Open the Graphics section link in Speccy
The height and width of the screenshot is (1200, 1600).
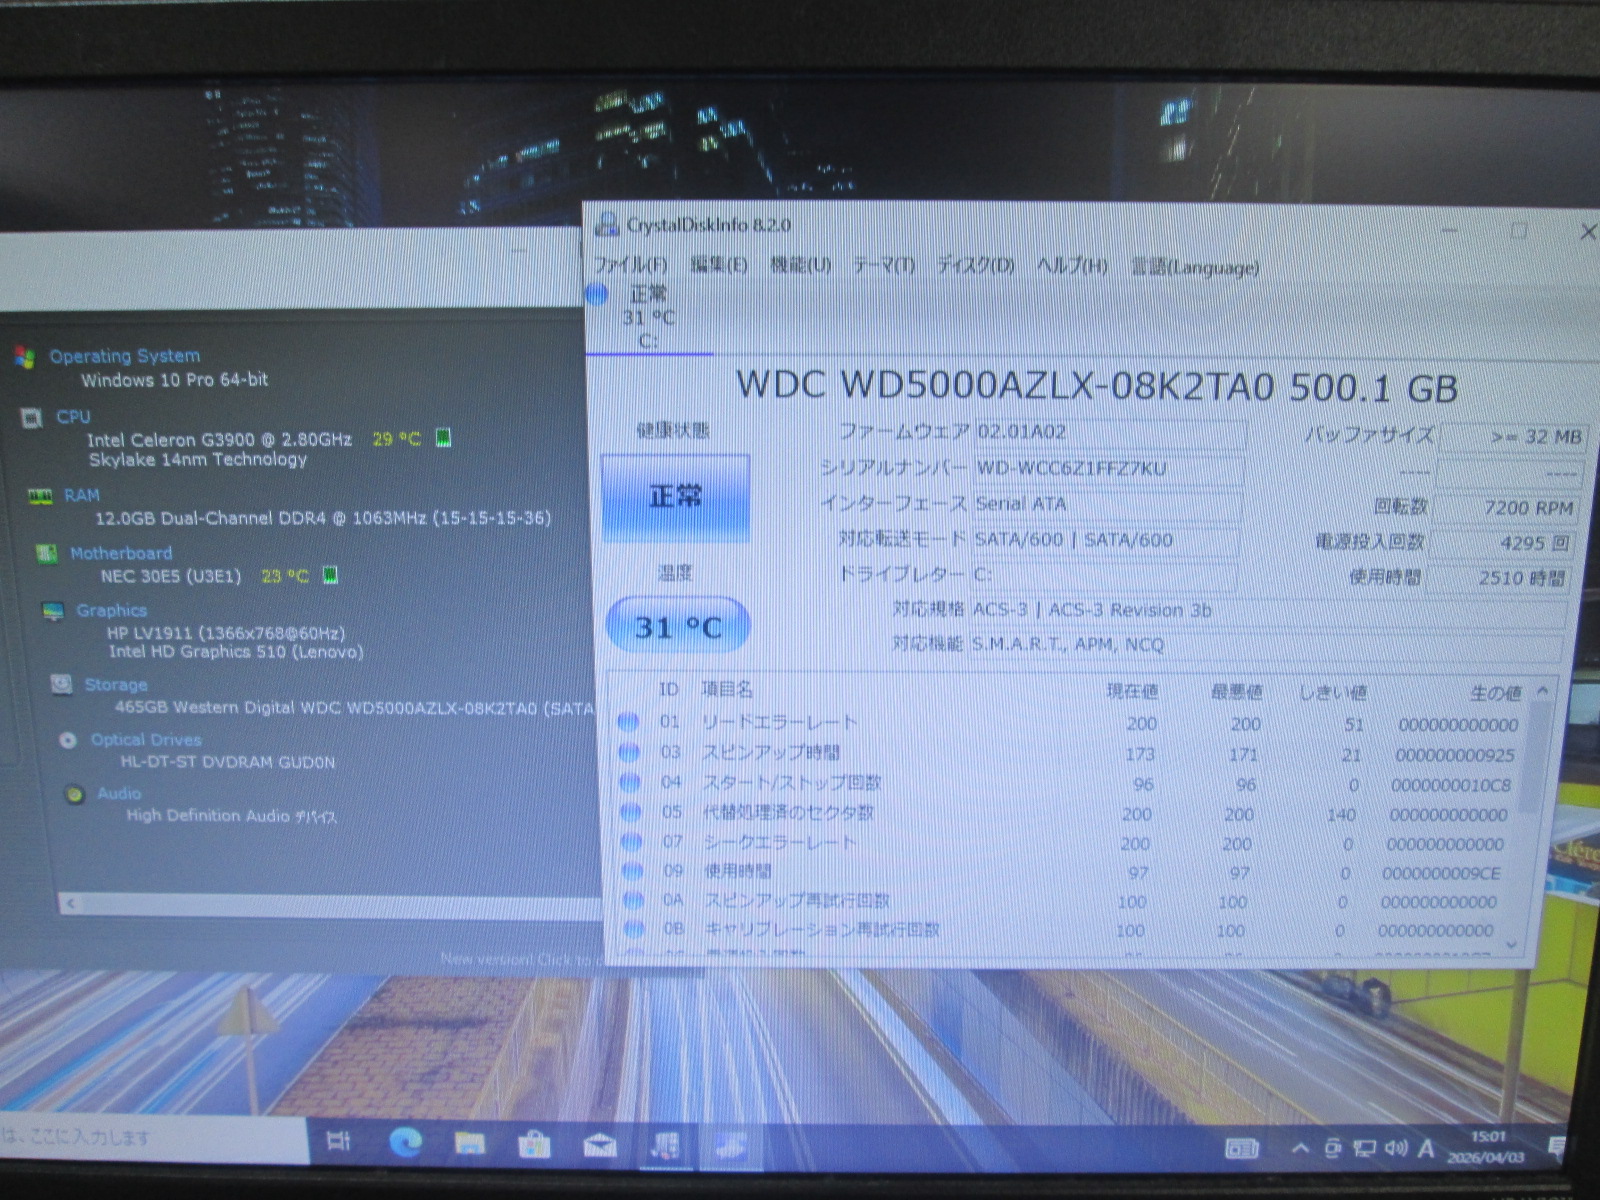[111, 610]
